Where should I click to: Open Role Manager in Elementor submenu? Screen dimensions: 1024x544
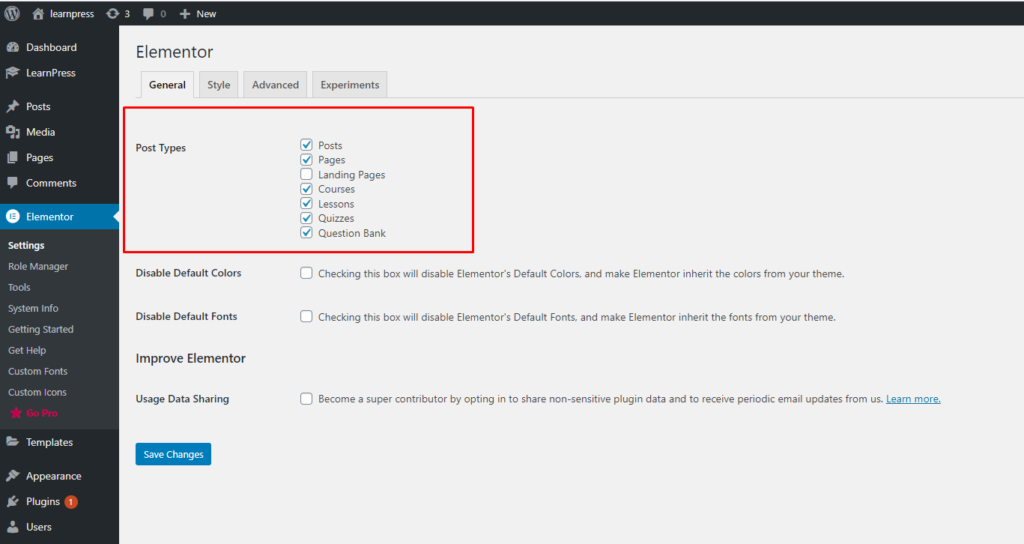point(38,267)
